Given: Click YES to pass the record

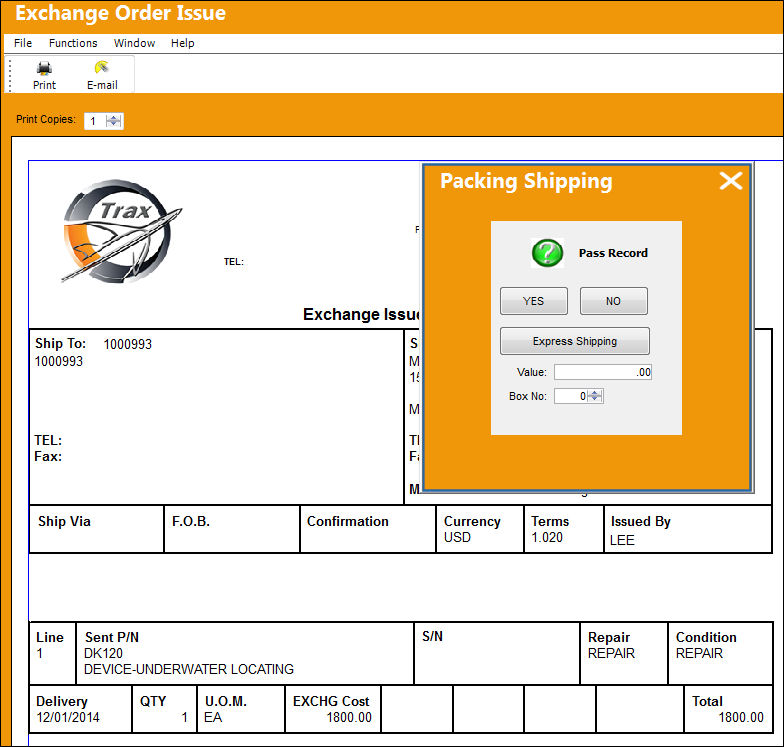Looking at the screenshot, I should tap(534, 301).
